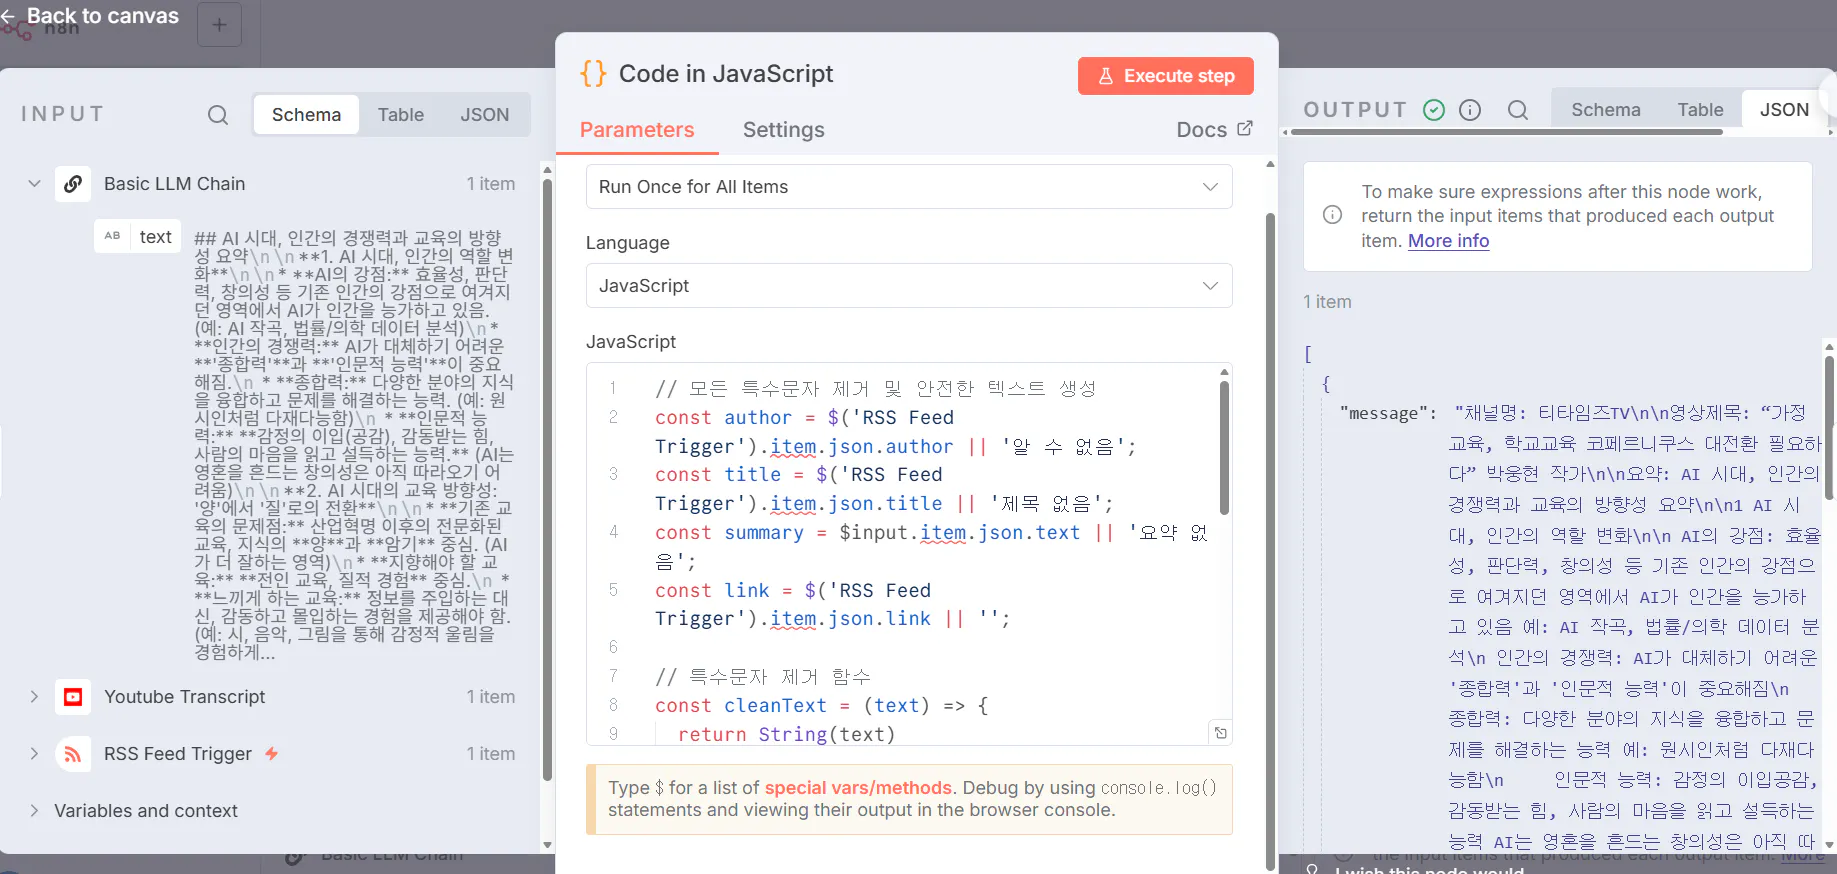This screenshot has height=874, width=1837.
Task: Switch INPUT view to JSON
Action: pyautogui.click(x=485, y=115)
